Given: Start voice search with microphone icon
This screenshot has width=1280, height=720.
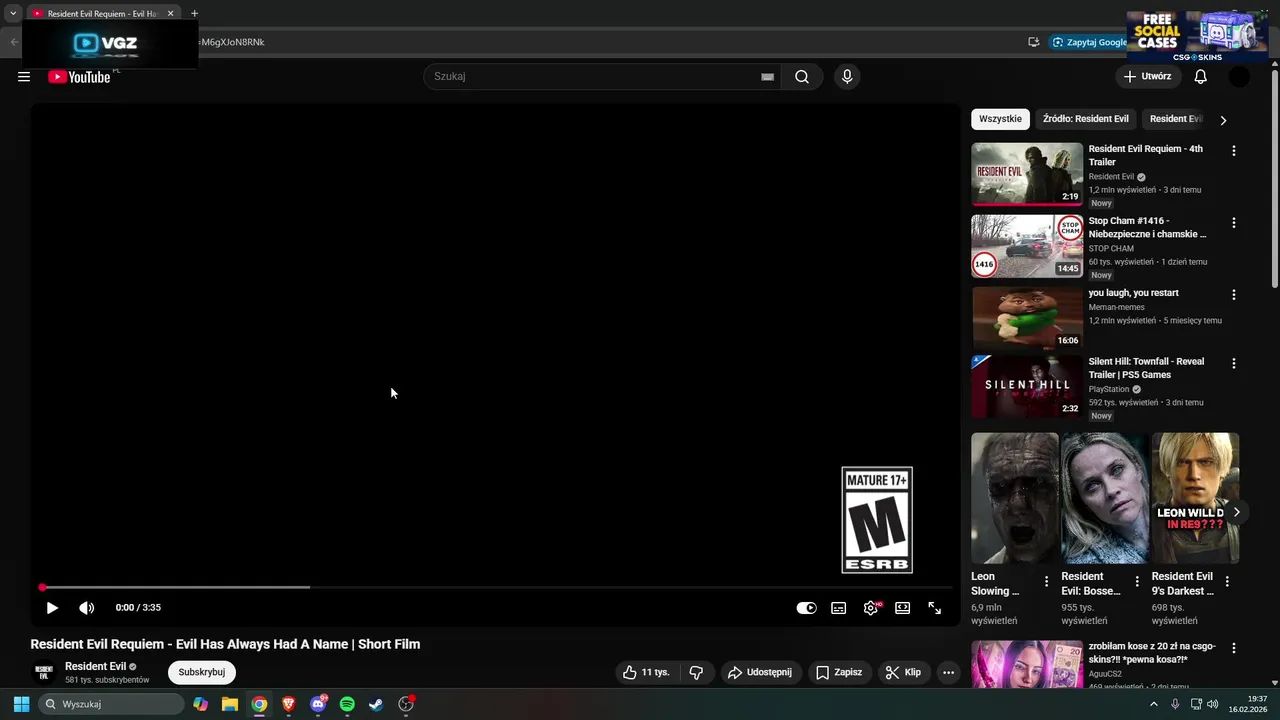Looking at the screenshot, I should (847, 77).
